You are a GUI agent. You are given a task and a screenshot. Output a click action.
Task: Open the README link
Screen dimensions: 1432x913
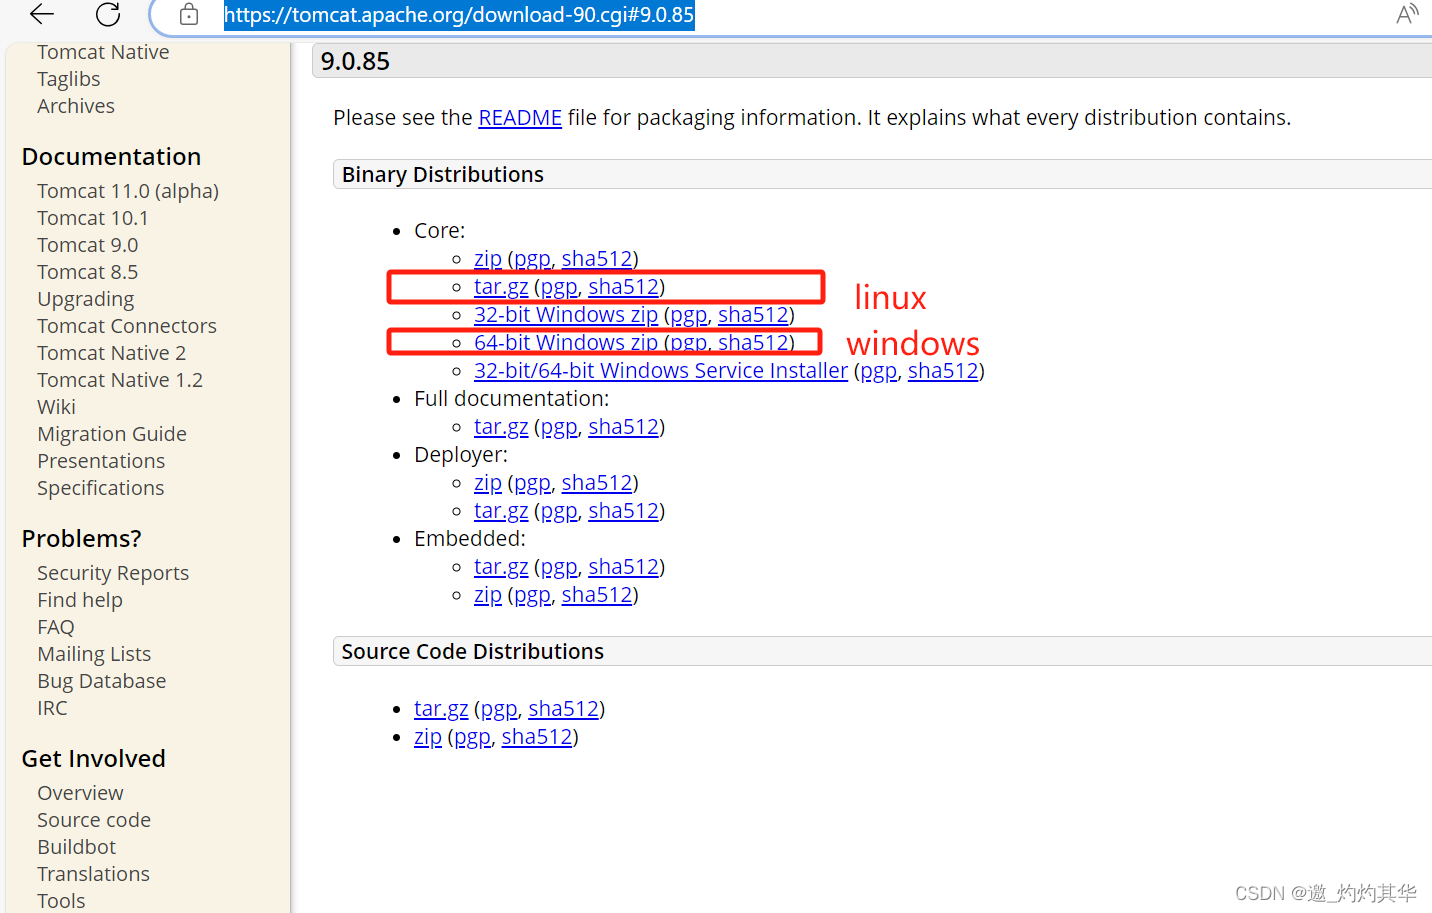coord(519,117)
